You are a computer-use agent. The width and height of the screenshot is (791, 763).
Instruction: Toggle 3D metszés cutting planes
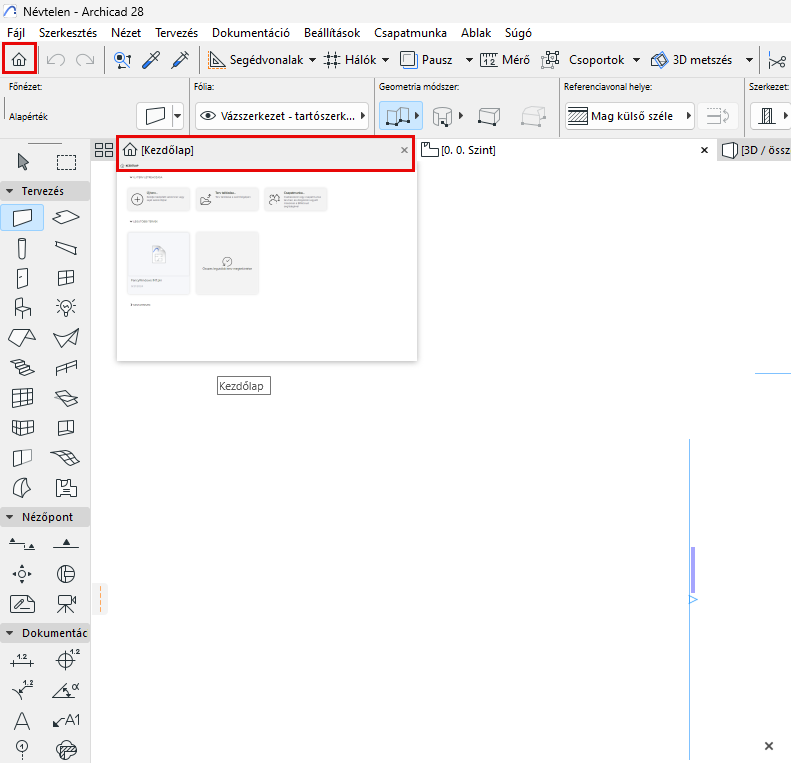point(691,60)
